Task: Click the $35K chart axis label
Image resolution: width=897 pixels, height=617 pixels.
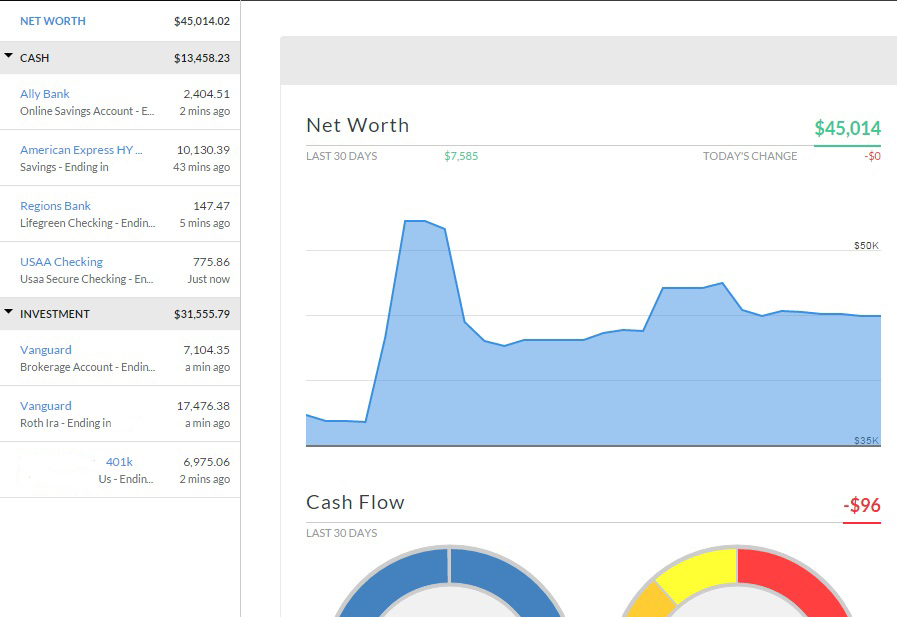Action: pos(866,440)
